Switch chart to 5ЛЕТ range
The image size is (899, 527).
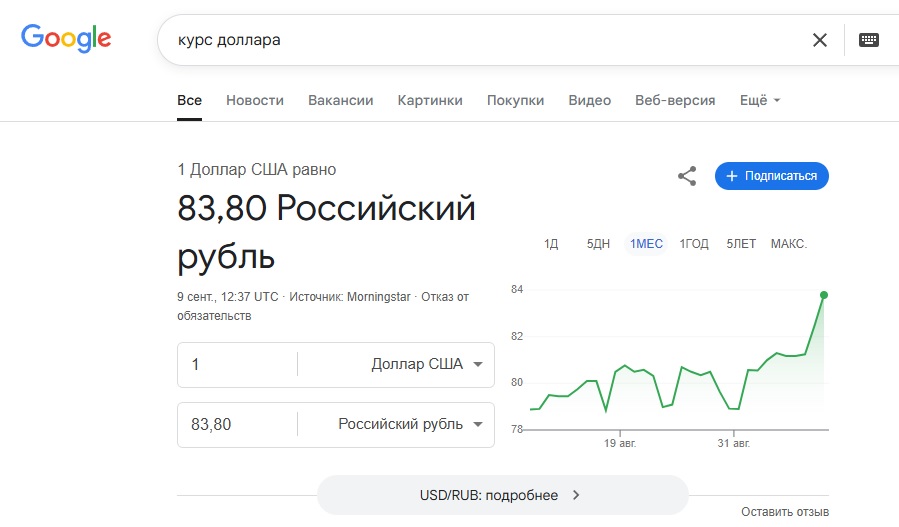coord(741,244)
